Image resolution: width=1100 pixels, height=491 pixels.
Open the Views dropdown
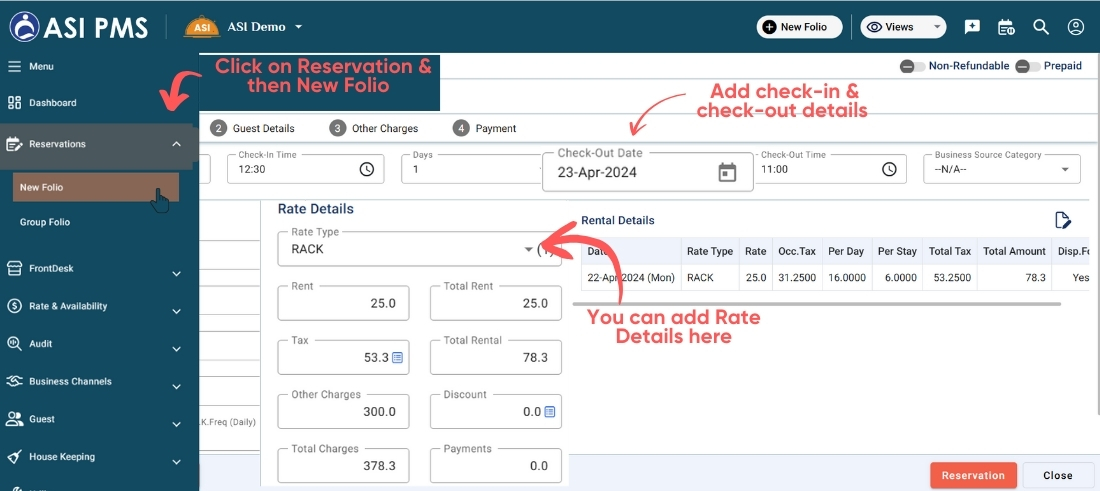tap(903, 27)
